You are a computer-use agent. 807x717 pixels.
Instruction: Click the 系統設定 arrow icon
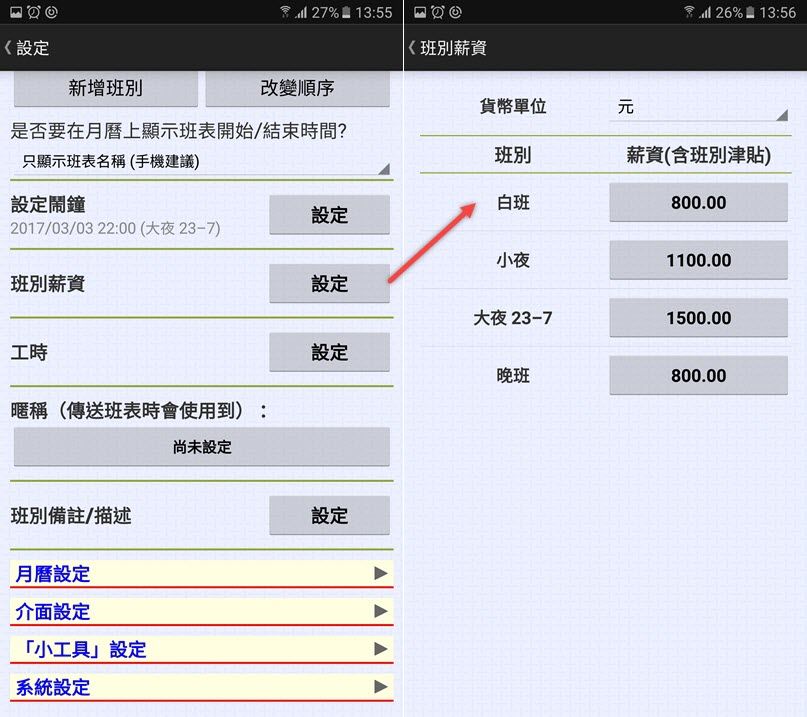click(x=381, y=687)
